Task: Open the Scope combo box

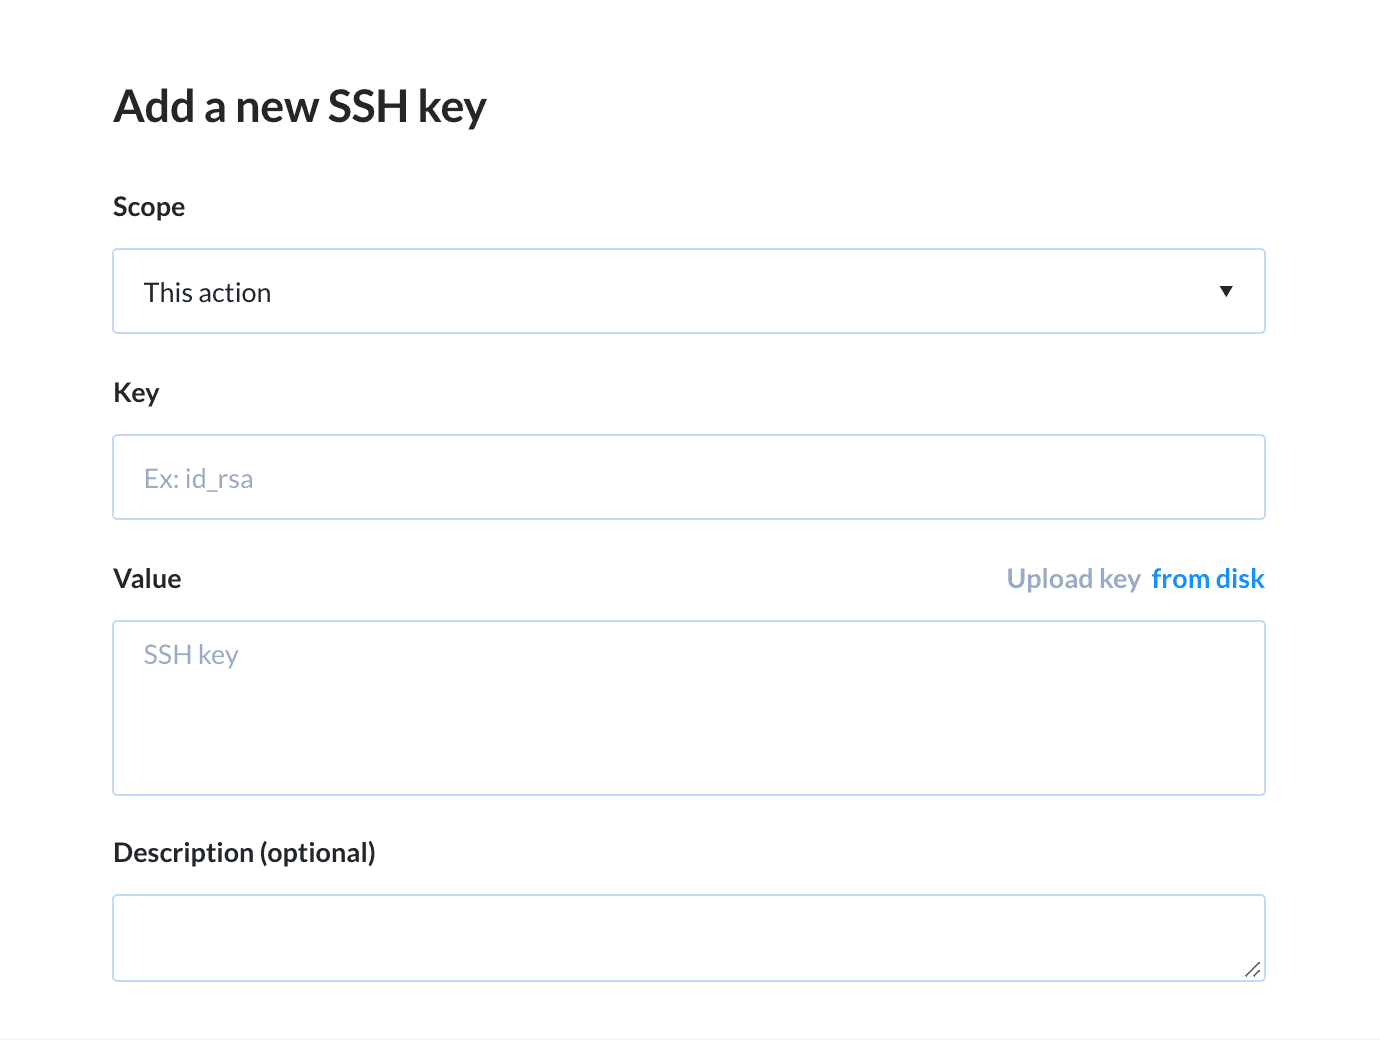Action: (x=688, y=291)
